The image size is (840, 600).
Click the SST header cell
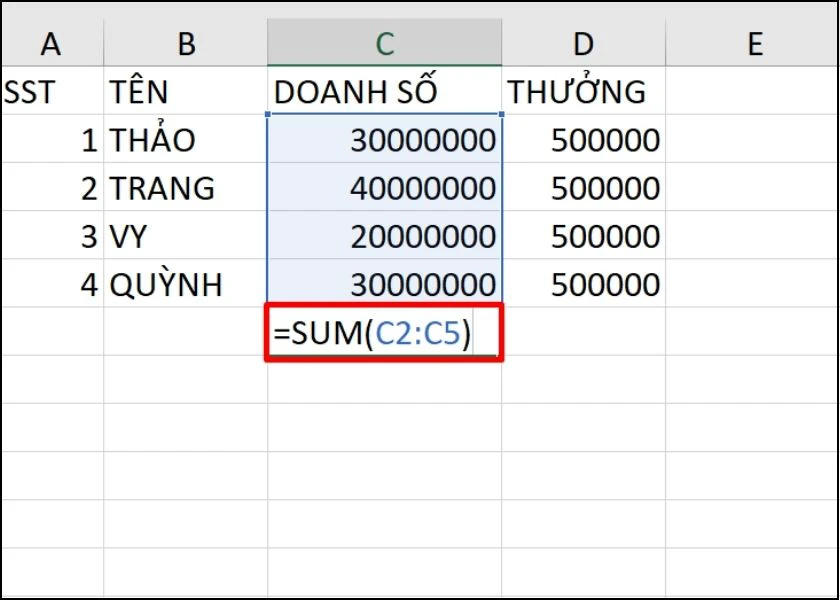click(x=52, y=91)
